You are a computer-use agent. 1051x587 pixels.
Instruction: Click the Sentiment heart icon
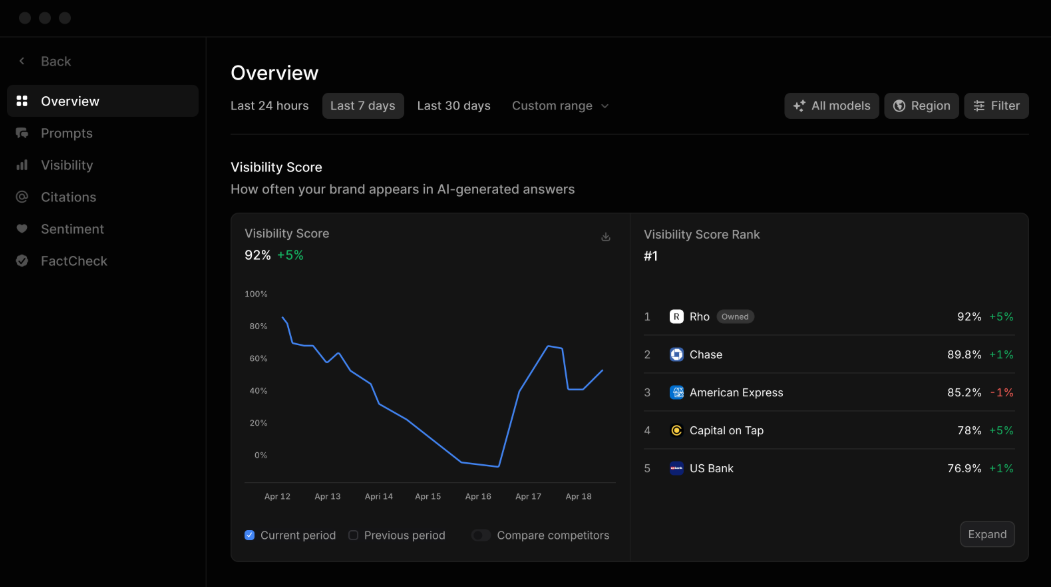22,229
